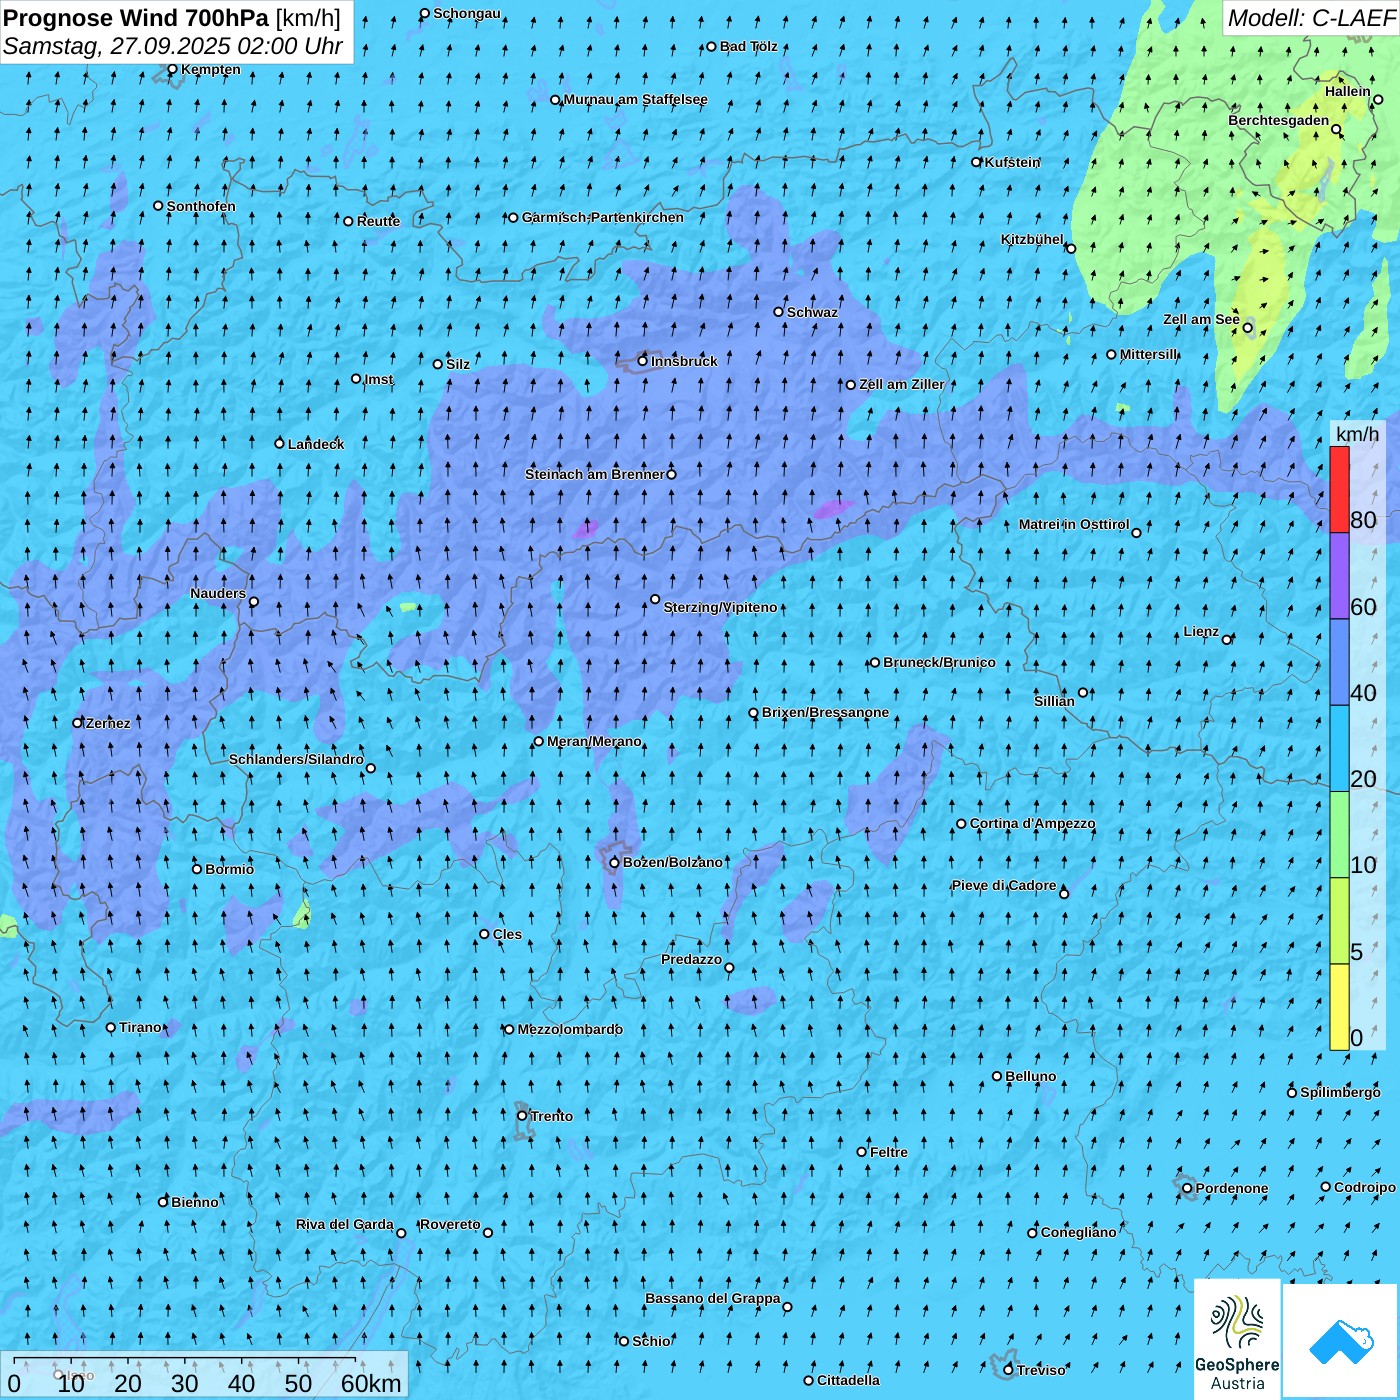Viewport: 1400px width, 1400px height.
Task: Click the 'Silz' label
Action: pos(458,364)
